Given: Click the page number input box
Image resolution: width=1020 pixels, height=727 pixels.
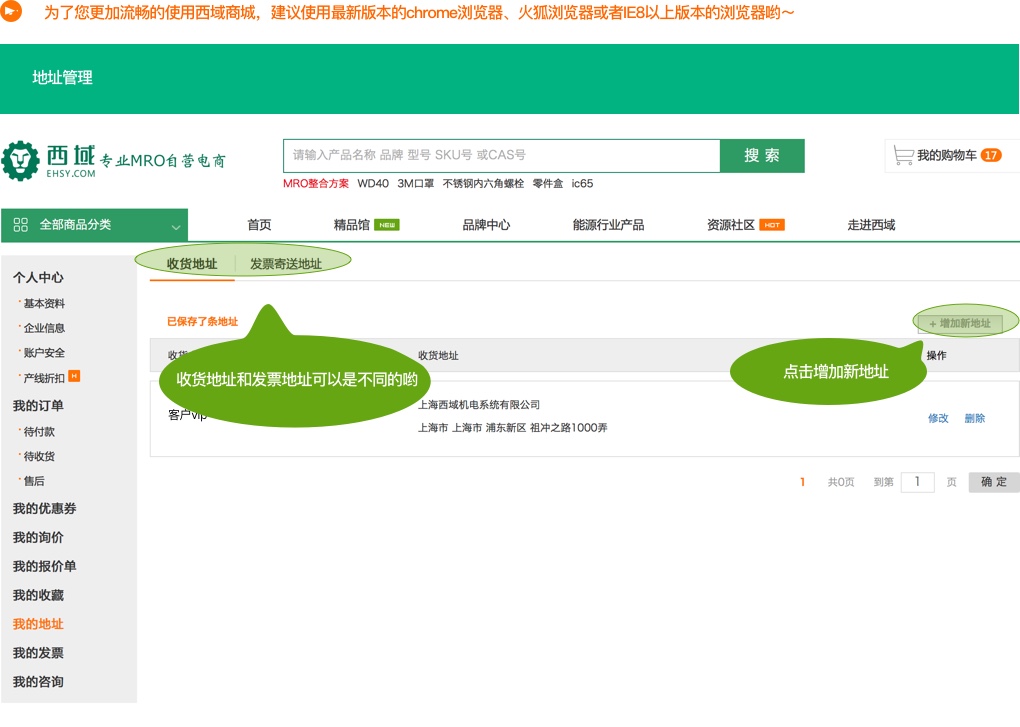Looking at the screenshot, I should (x=917, y=482).
